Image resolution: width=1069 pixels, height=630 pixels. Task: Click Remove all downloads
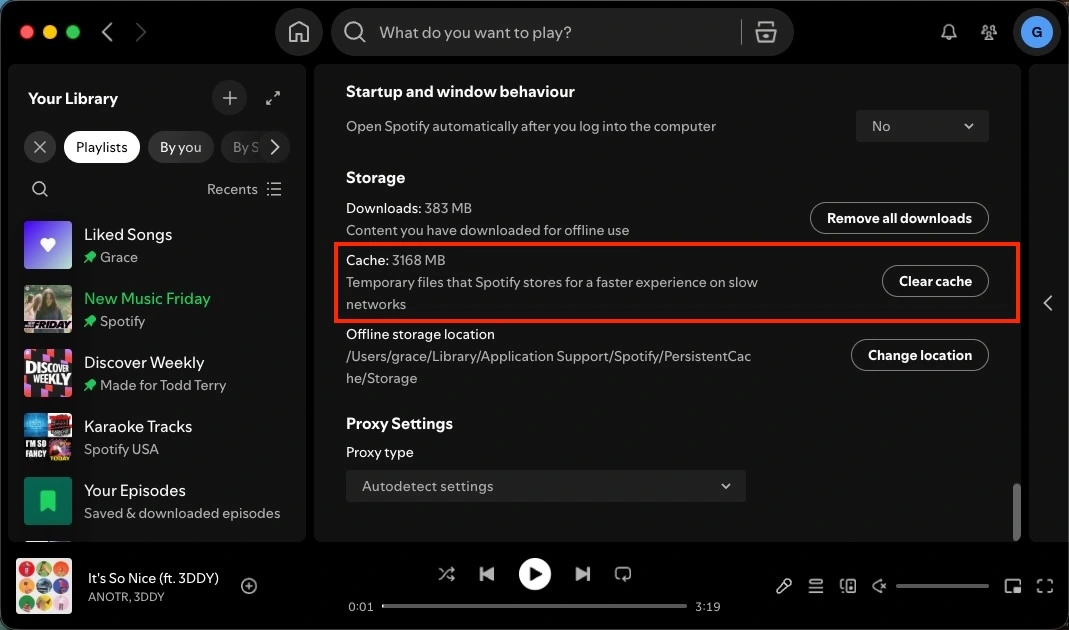tap(899, 218)
